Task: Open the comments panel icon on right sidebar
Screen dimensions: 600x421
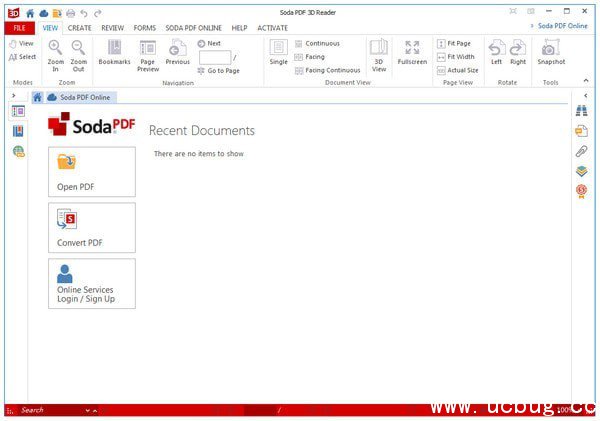Action: 582,131
